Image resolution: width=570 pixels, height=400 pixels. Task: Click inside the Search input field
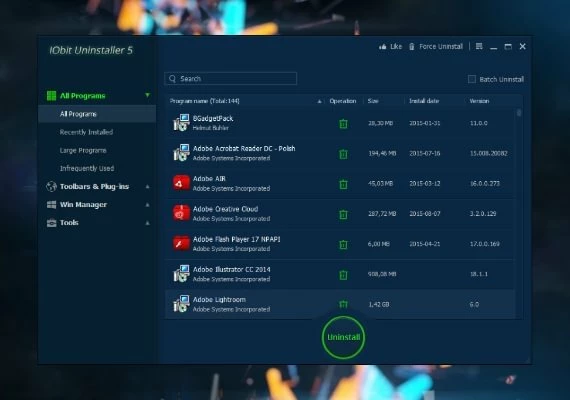pos(230,79)
